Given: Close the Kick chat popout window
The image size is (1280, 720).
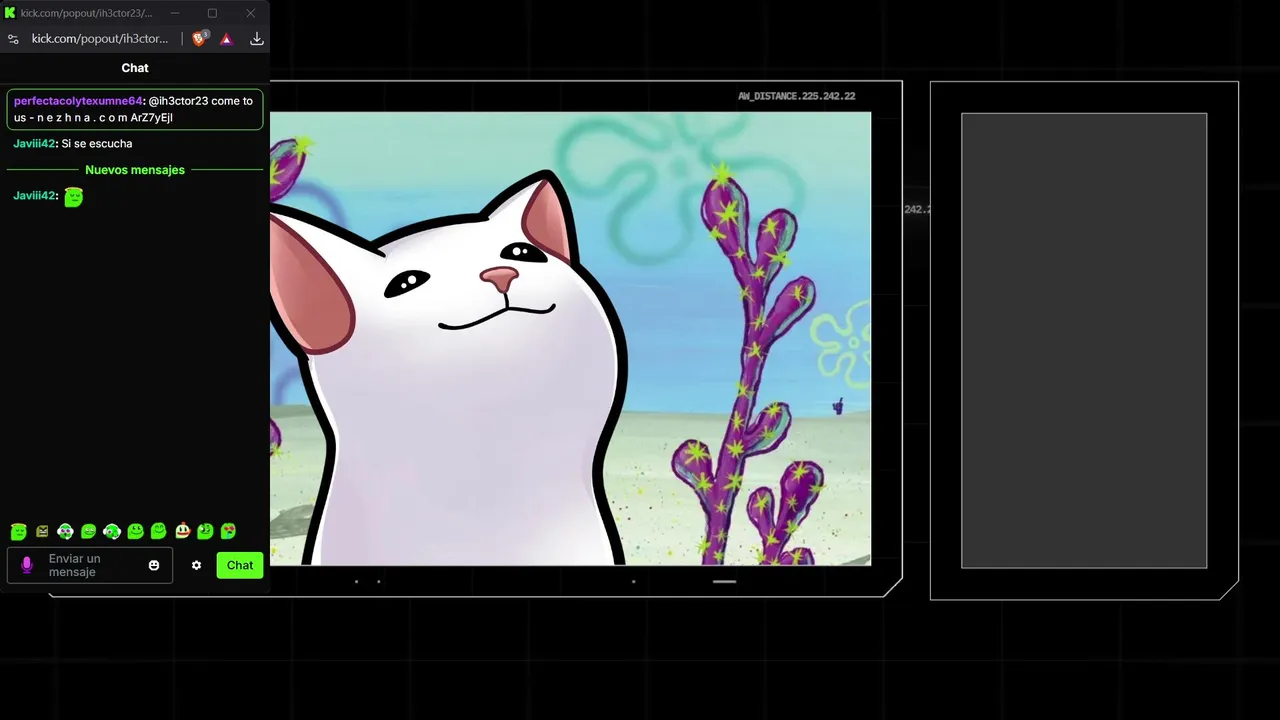Looking at the screenshot, I should tap(251, 13).
